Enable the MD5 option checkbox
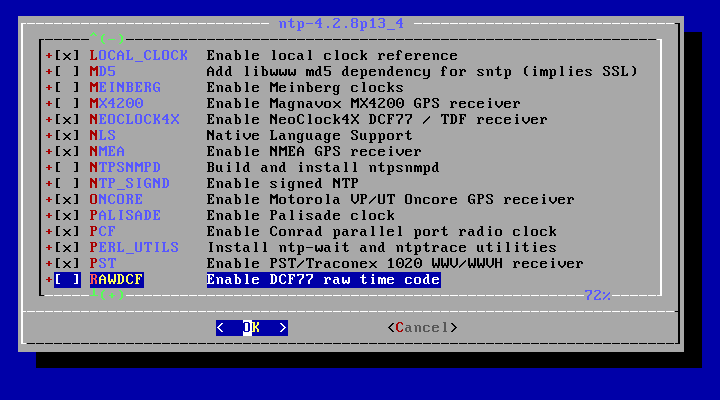Image resolution: width=720 pixels, height=400 pixels. (x=68, y=72)
